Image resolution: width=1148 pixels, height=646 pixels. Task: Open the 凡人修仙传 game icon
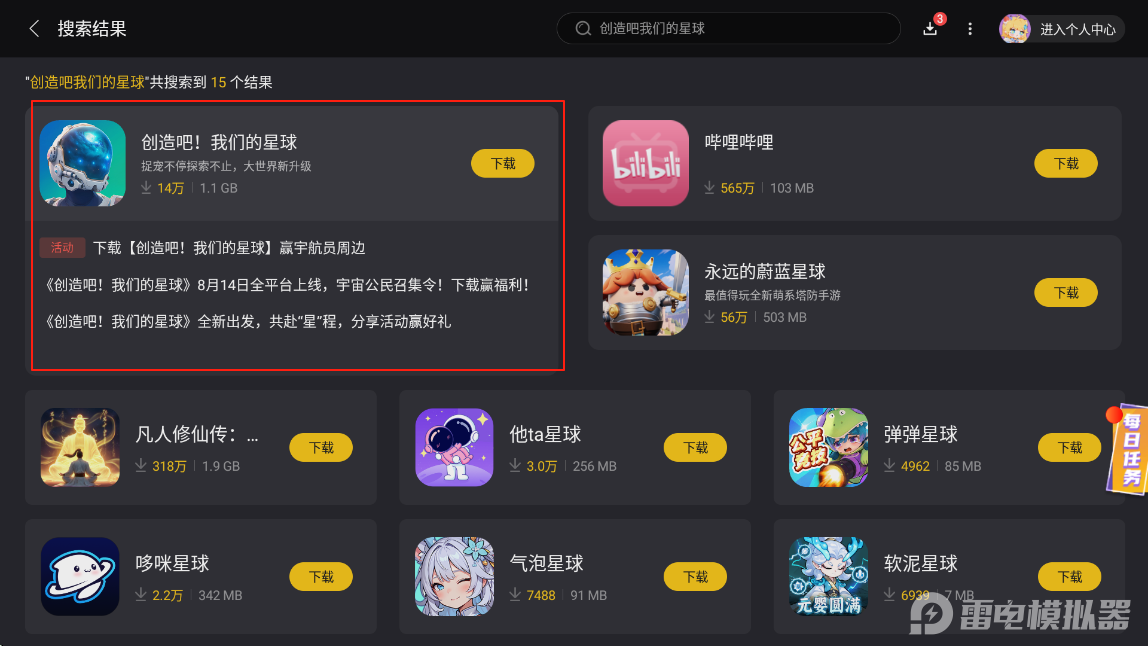80,447
